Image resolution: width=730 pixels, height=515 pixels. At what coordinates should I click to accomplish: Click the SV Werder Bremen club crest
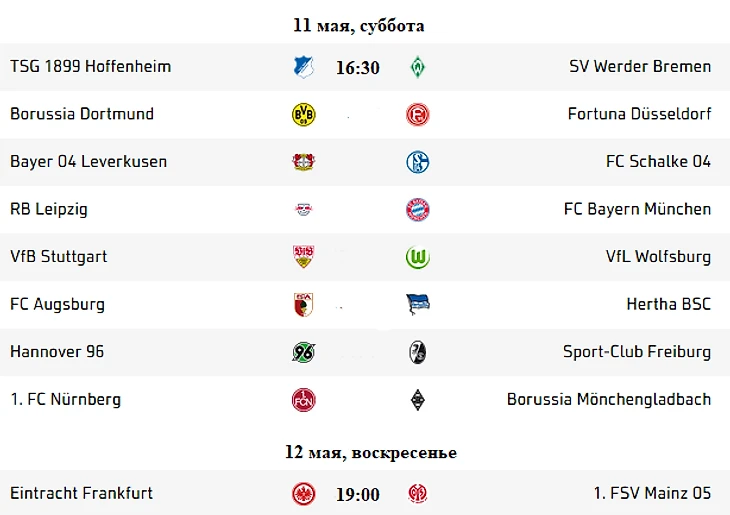[417, 67]
